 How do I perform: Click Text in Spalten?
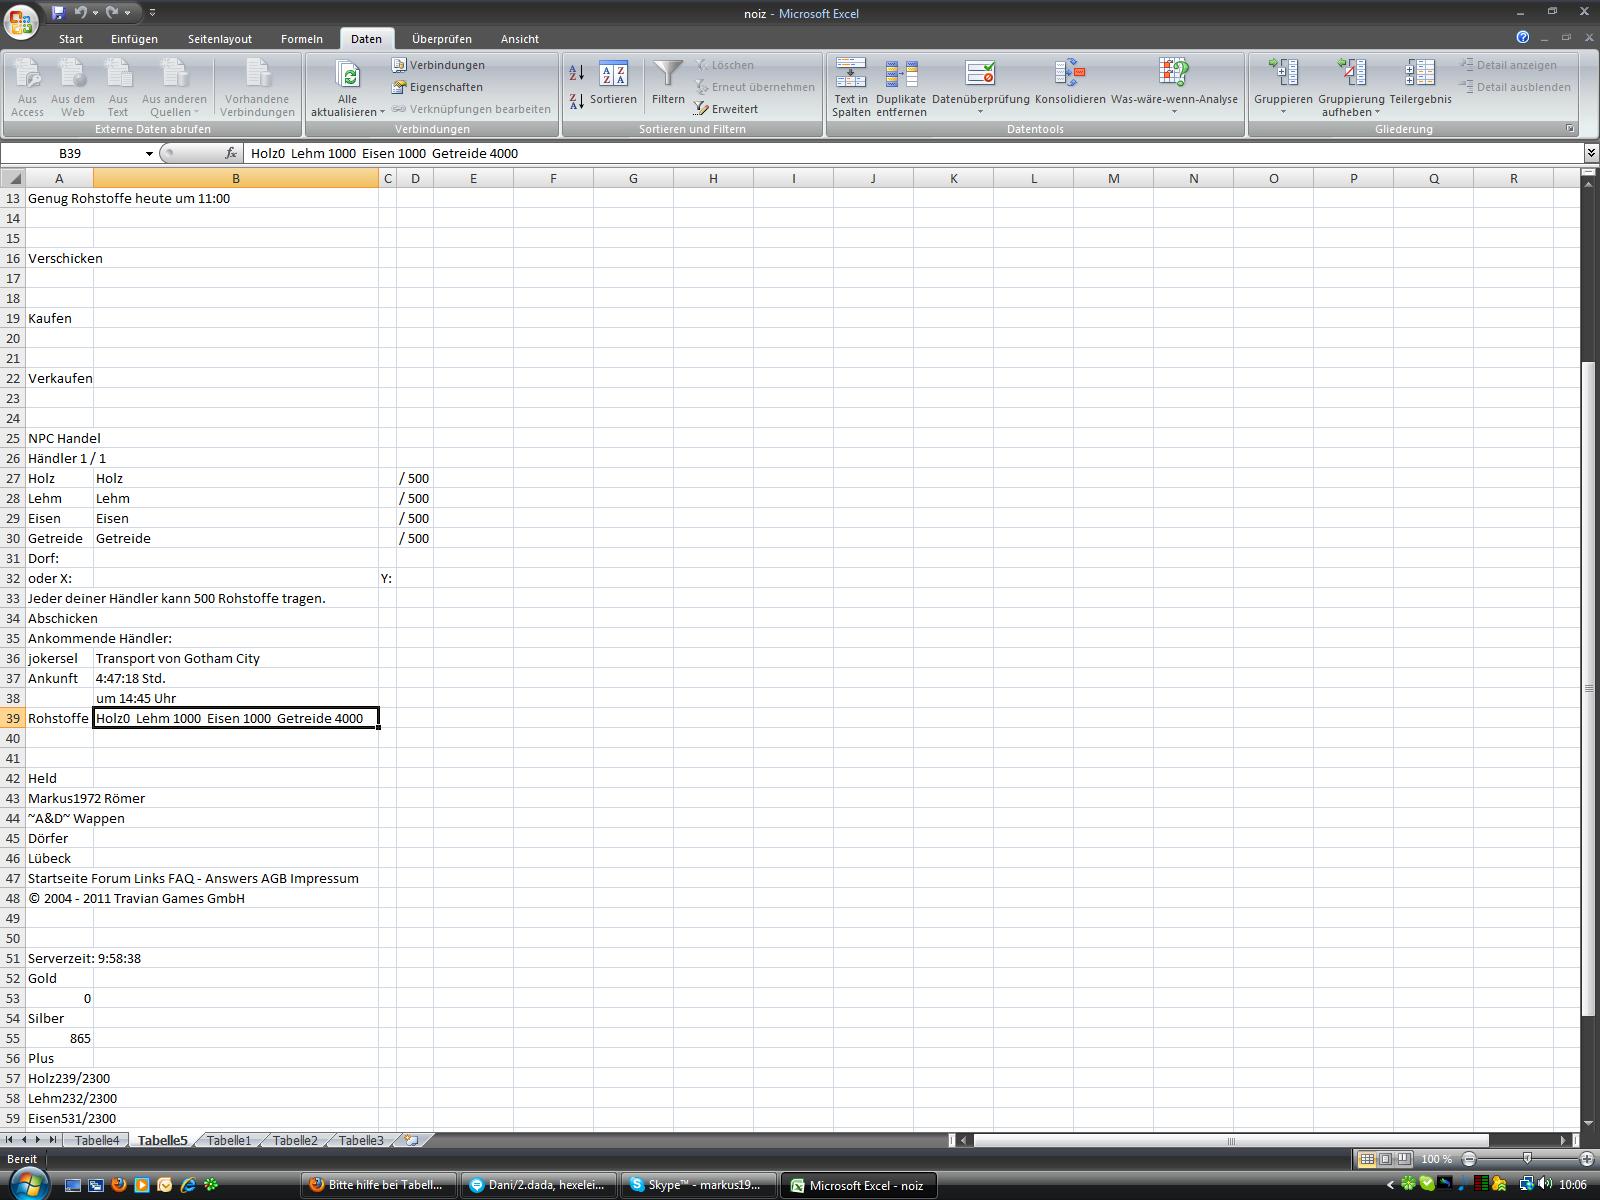pos(851,88)
